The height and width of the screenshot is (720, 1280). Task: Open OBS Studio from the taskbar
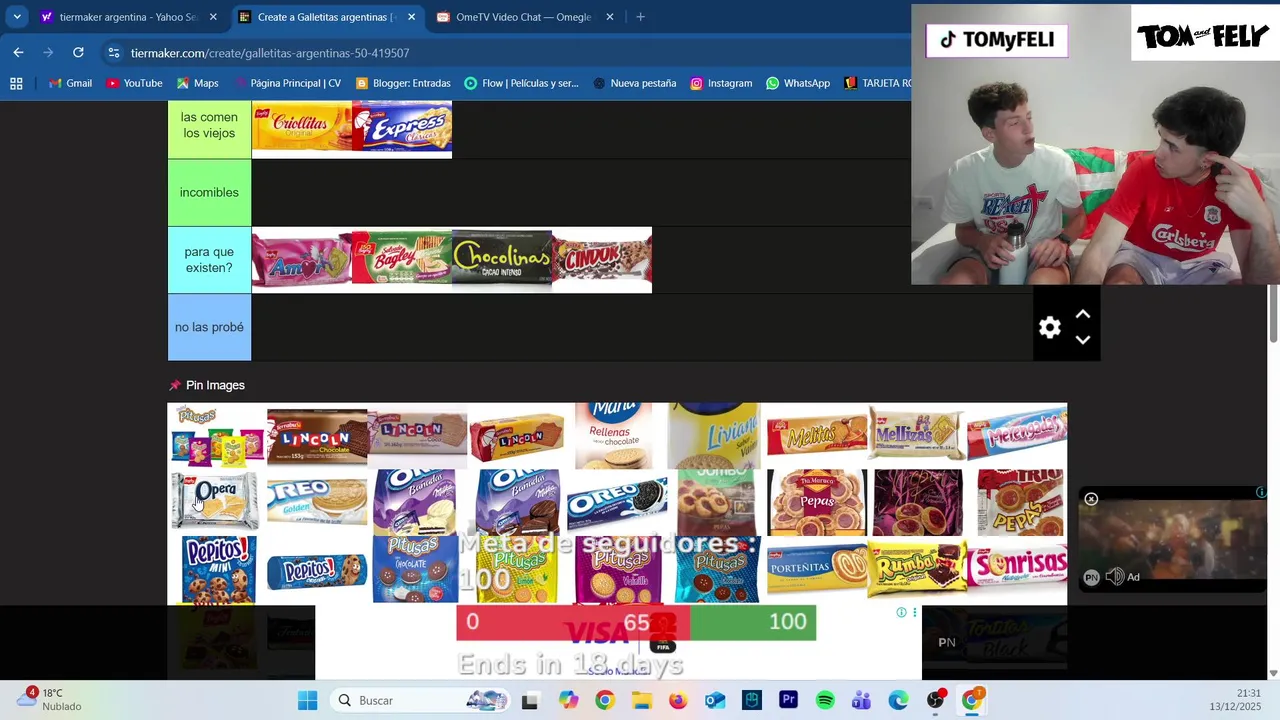935,700
